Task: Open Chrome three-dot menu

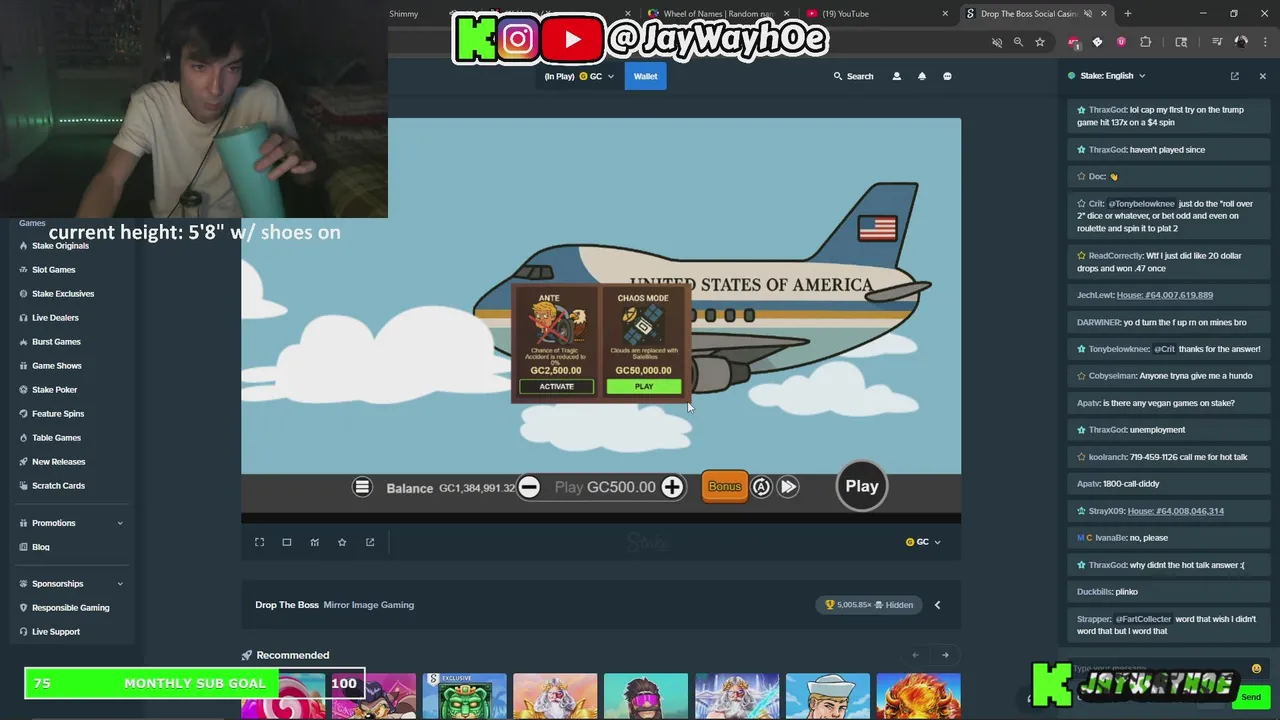Action: click(x=1264, y=42)
